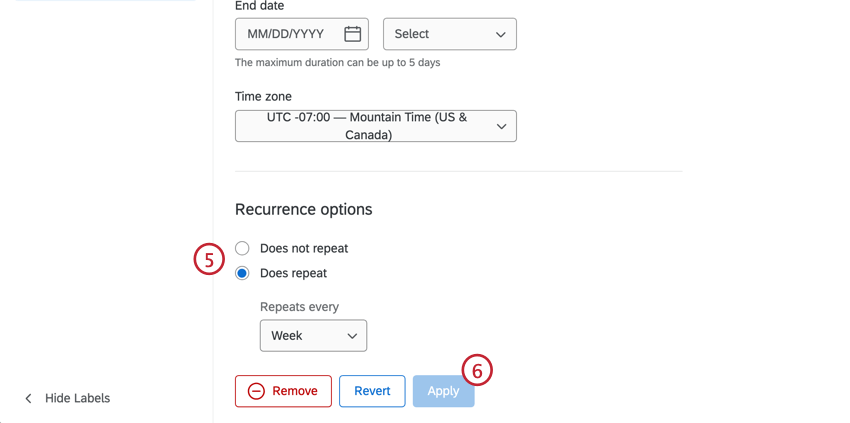Click the Remove button
850x423 pixels.
tap(283, 391)
